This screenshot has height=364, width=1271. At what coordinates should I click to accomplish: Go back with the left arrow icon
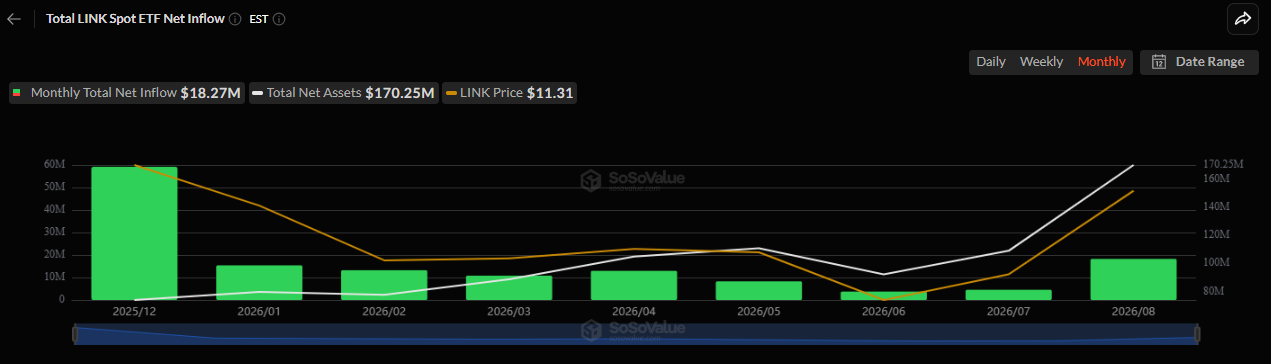(13, 19)
